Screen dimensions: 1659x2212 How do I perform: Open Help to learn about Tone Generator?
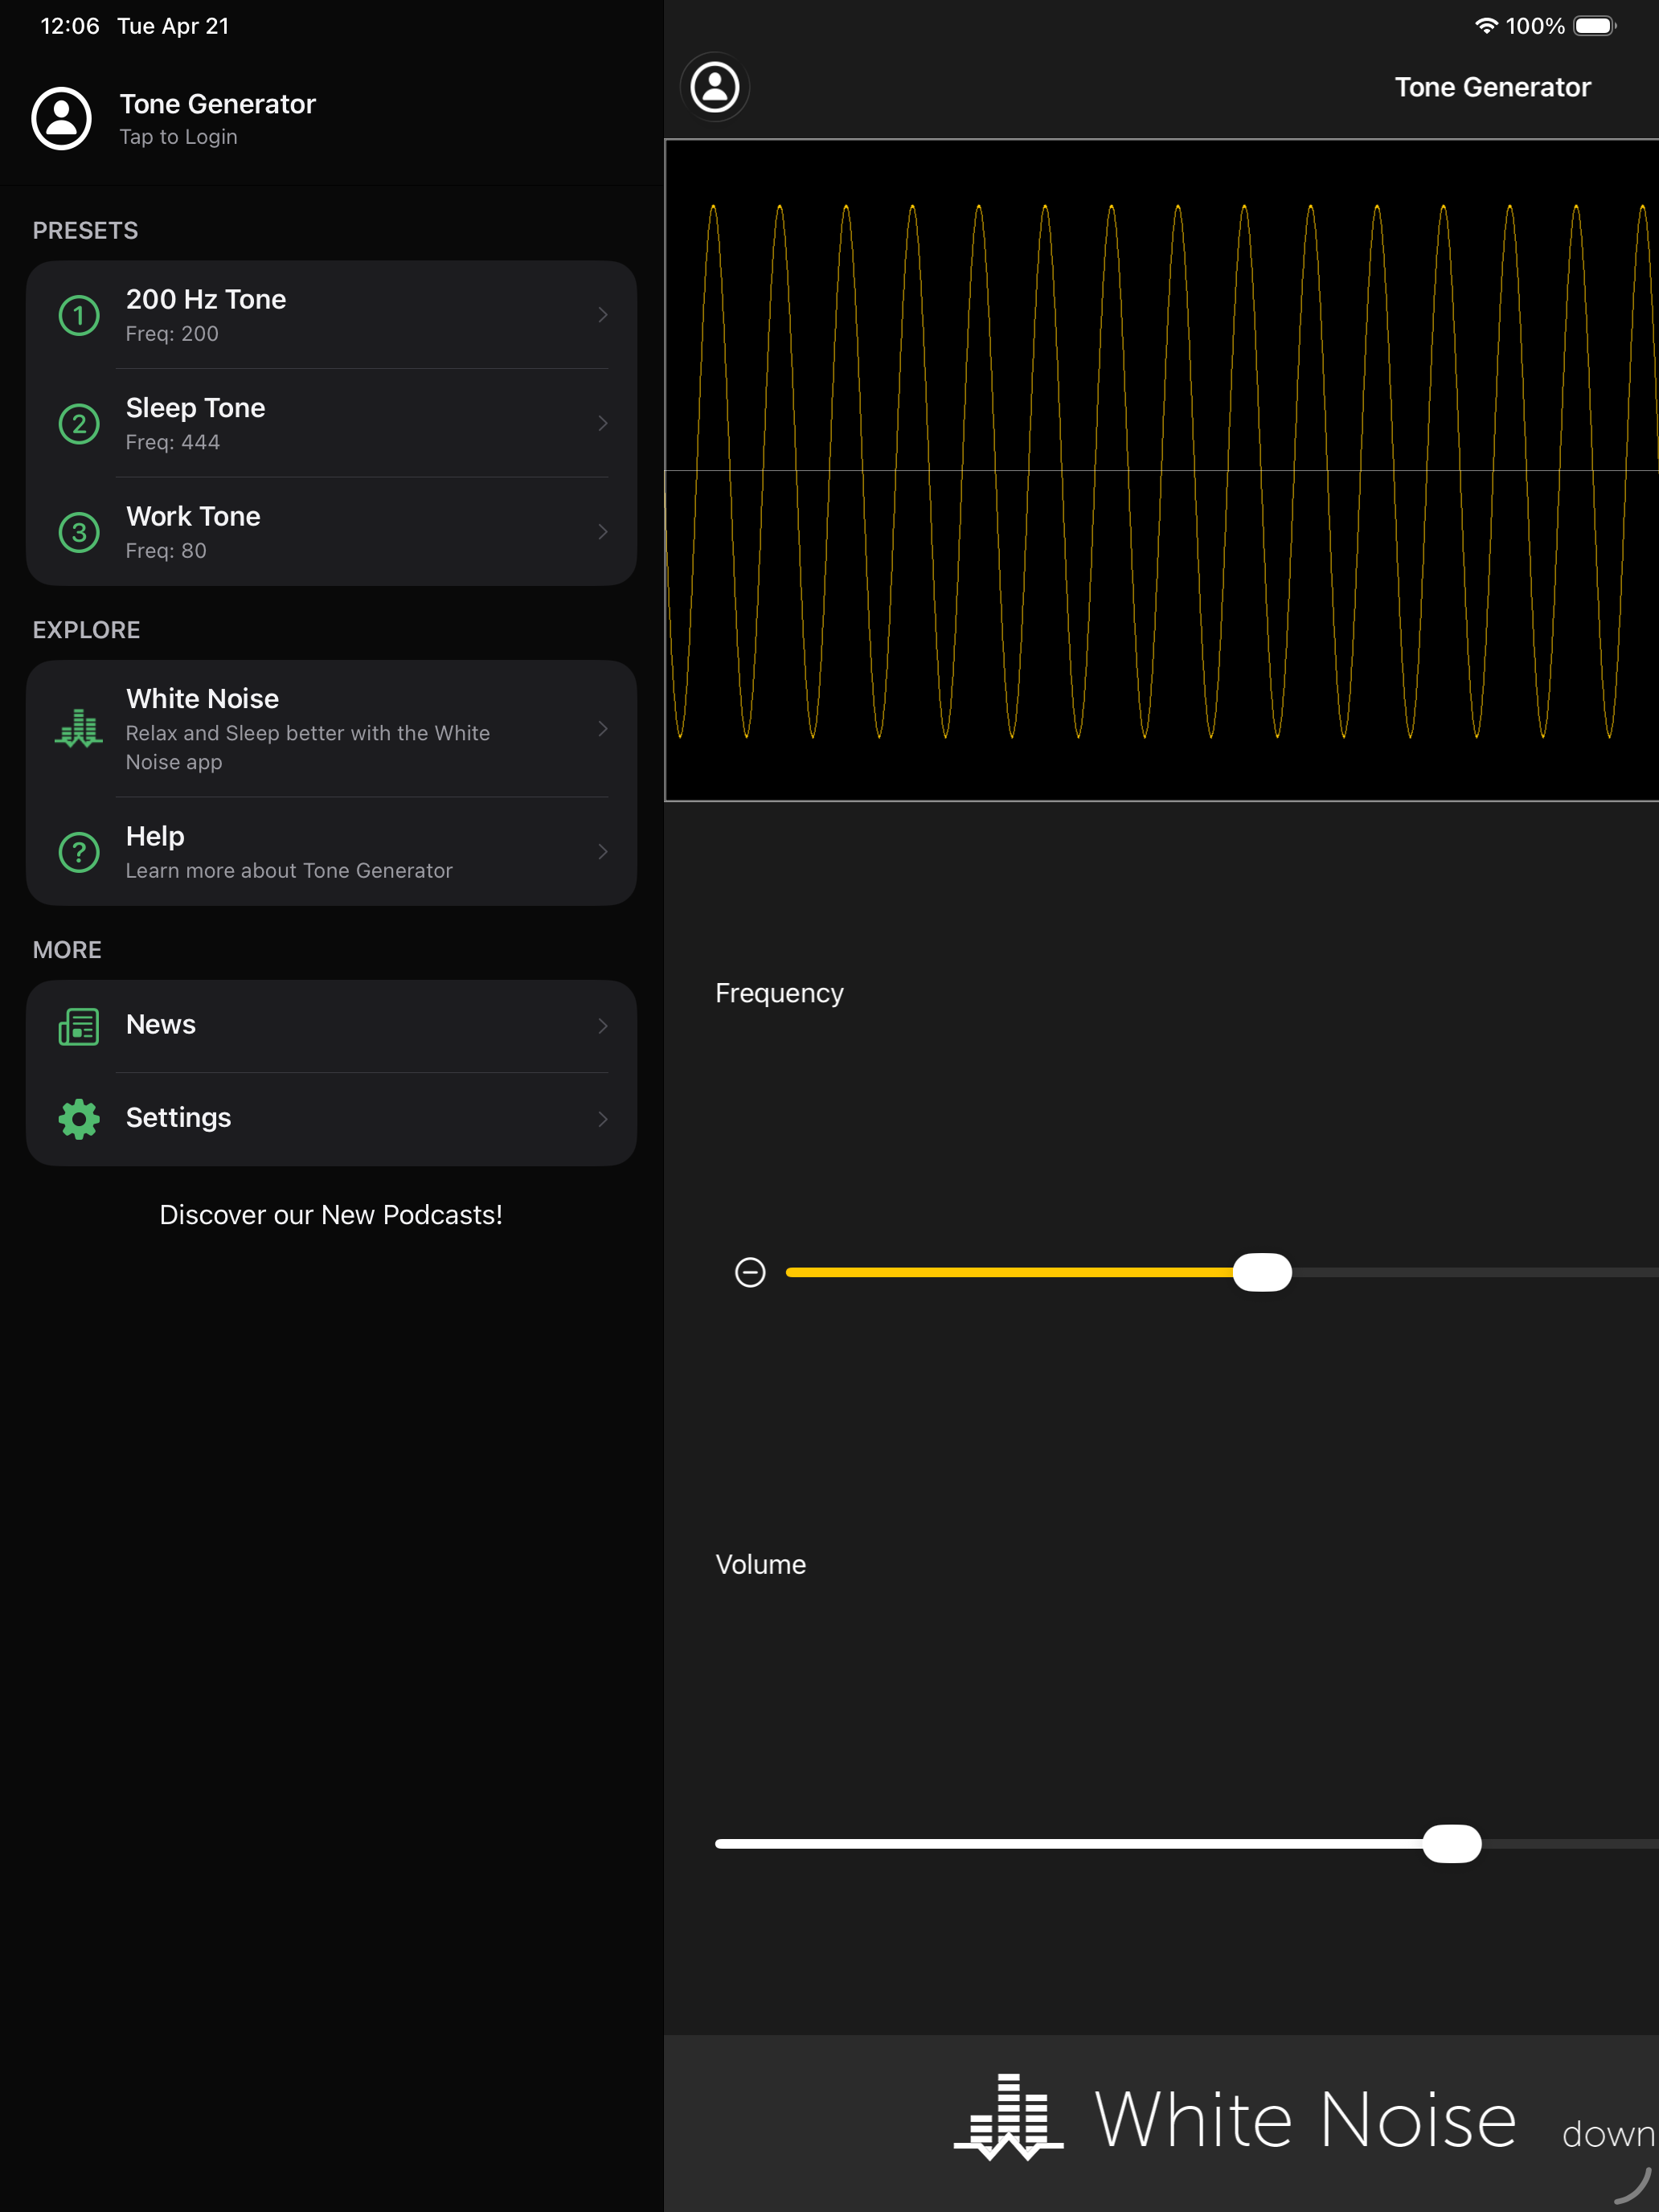point(331,852)
